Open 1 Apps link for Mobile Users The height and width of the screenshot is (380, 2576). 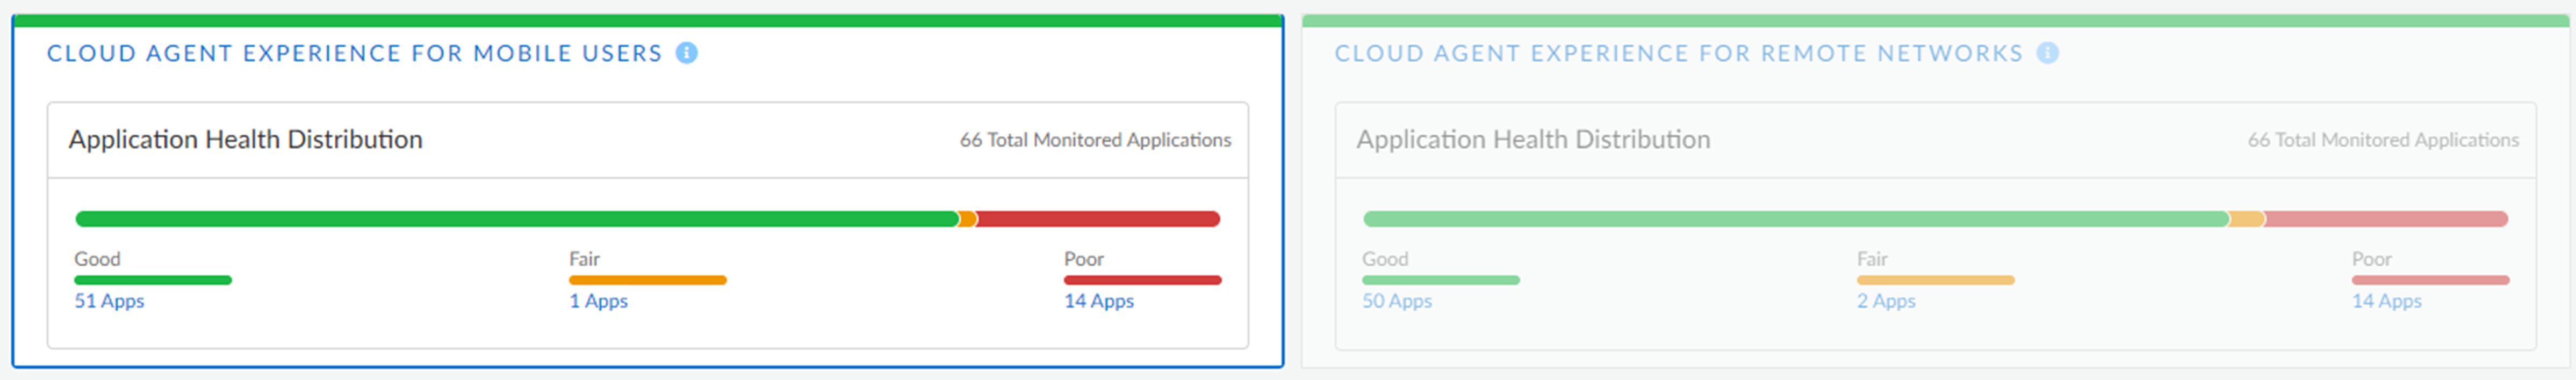(x=598, y=301)
